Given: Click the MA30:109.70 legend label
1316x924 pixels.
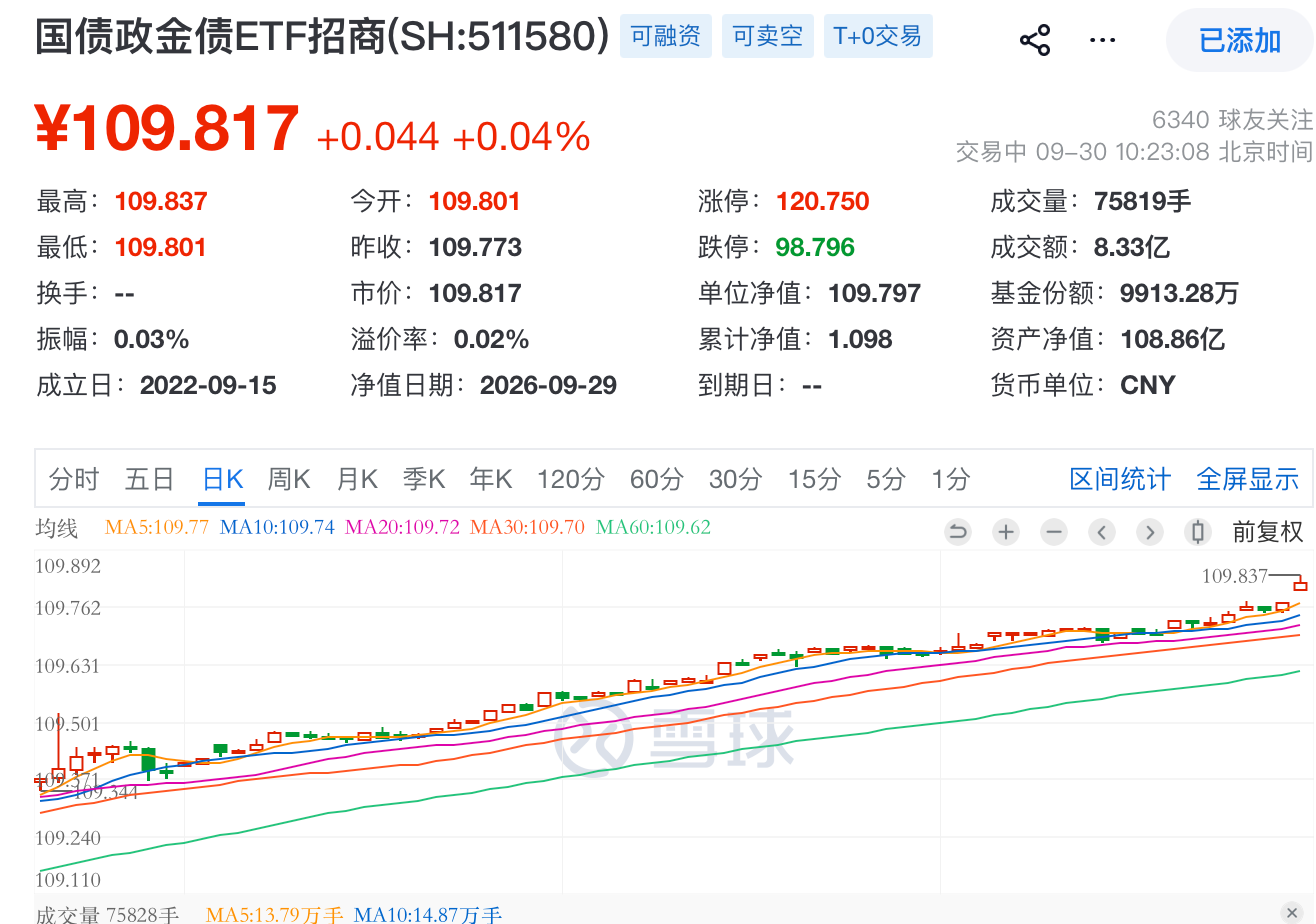Looking at the screenshot, I should coord(528,527).
